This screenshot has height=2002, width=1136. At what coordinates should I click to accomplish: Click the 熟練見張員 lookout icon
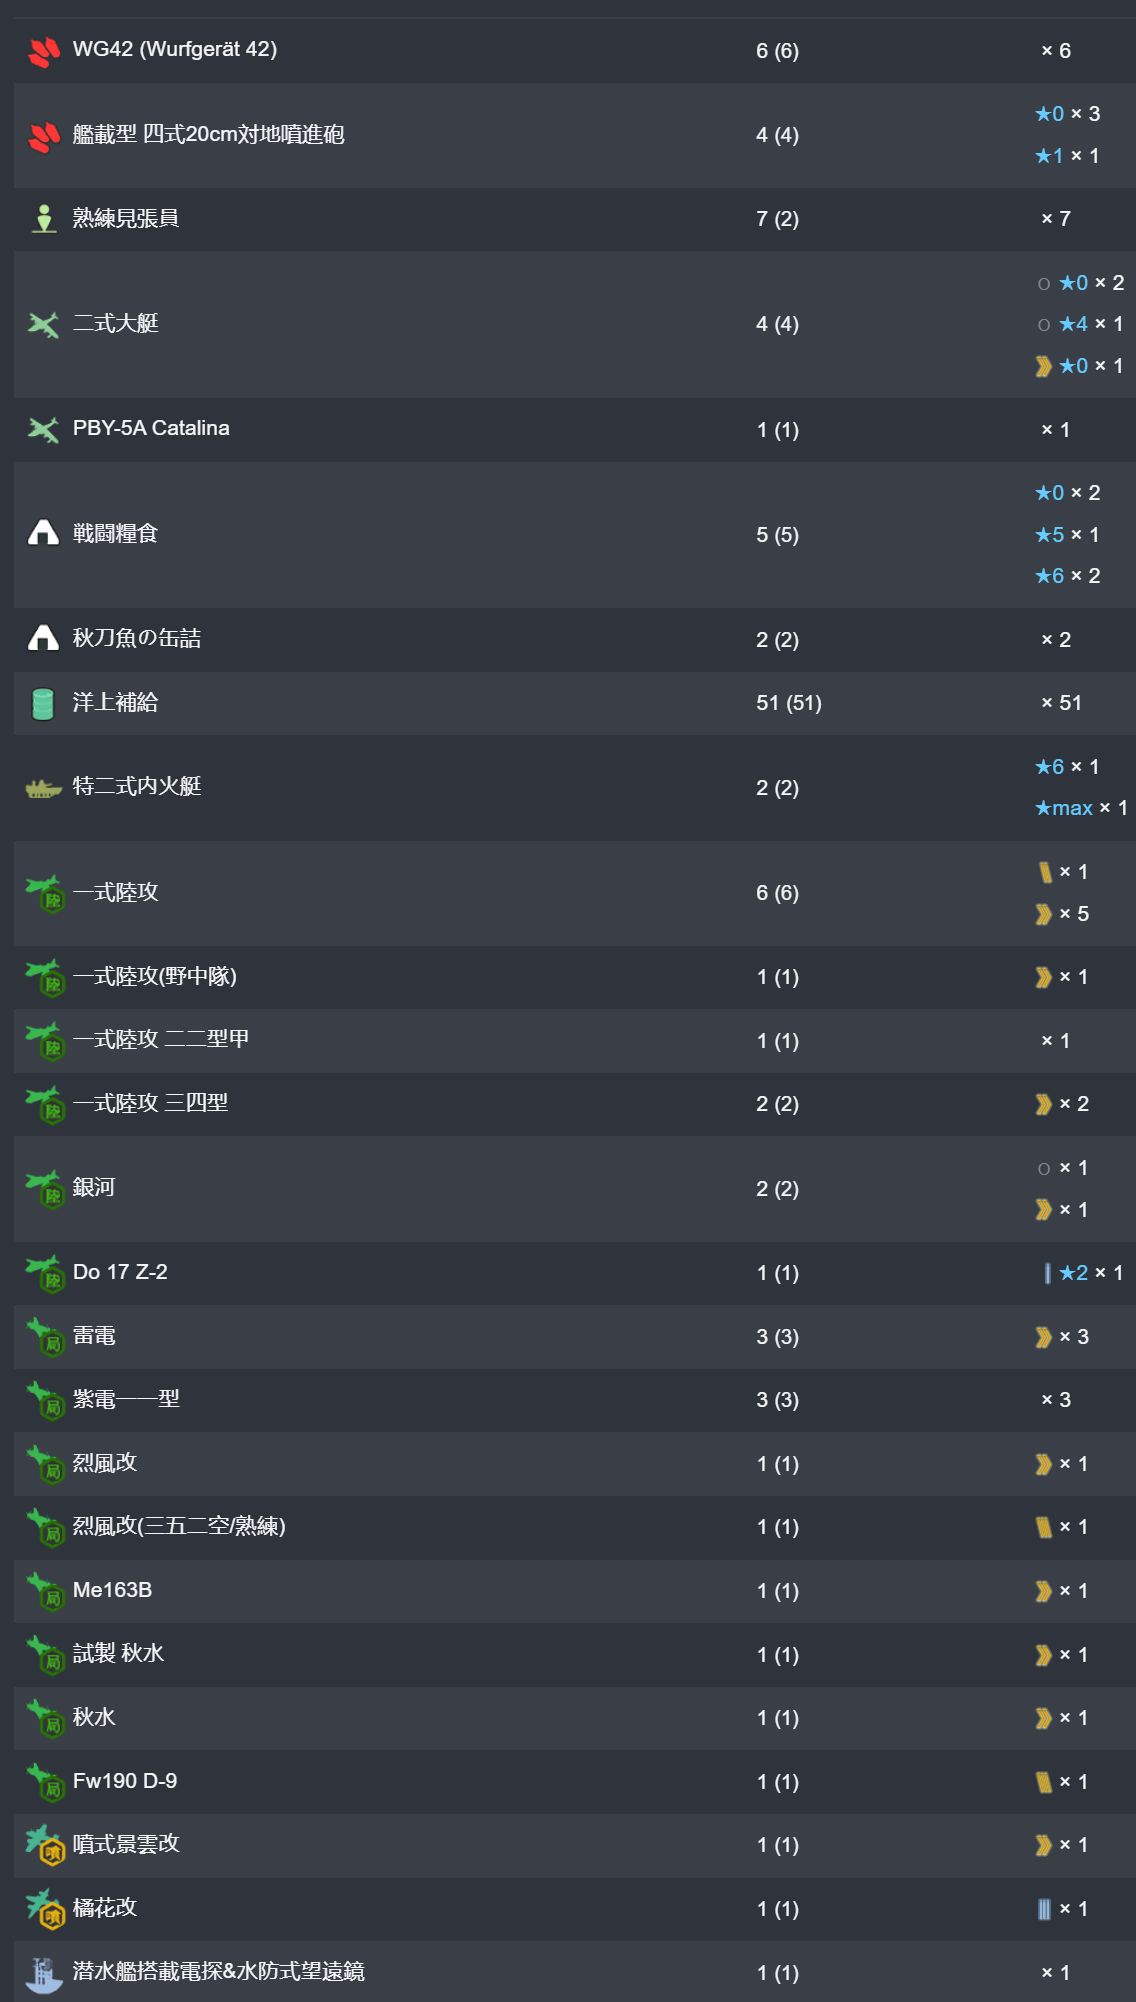(43, 219)
